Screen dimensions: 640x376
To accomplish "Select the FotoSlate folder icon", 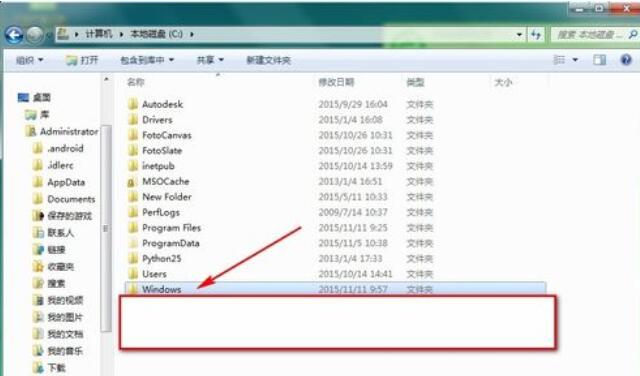I will point(133,151).
